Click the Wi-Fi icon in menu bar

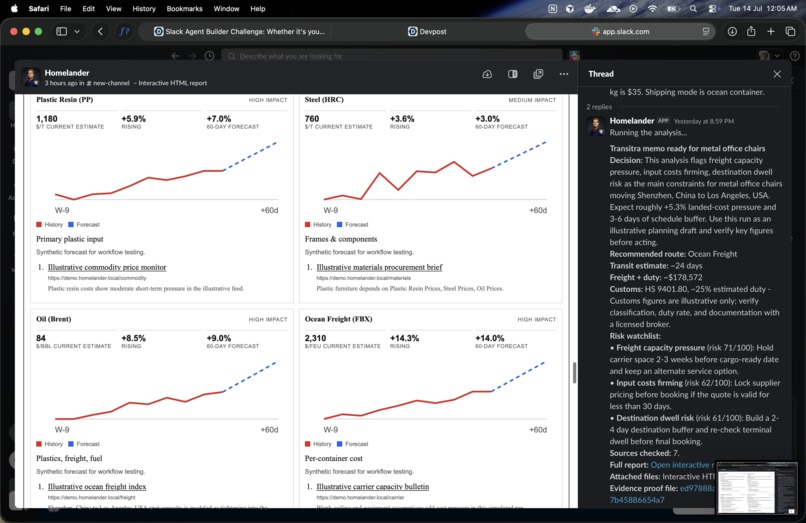point(652,9)
